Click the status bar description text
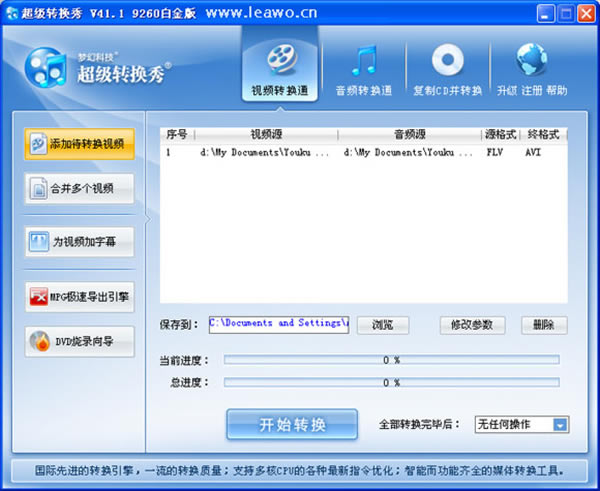Screen dimensions: 600x491 point(299,471)
